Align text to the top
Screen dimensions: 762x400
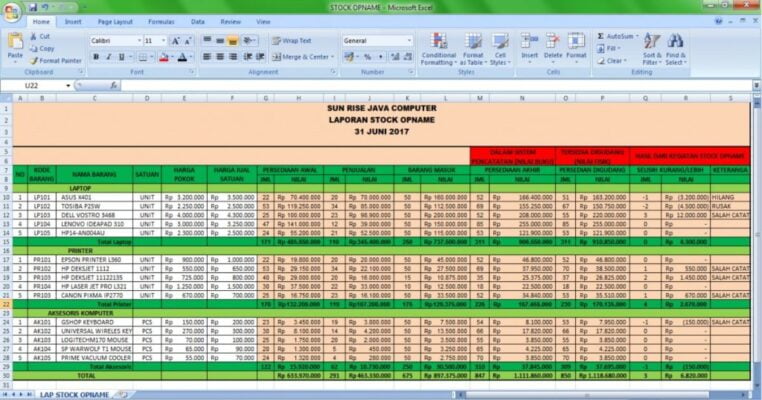click(207, 40)
